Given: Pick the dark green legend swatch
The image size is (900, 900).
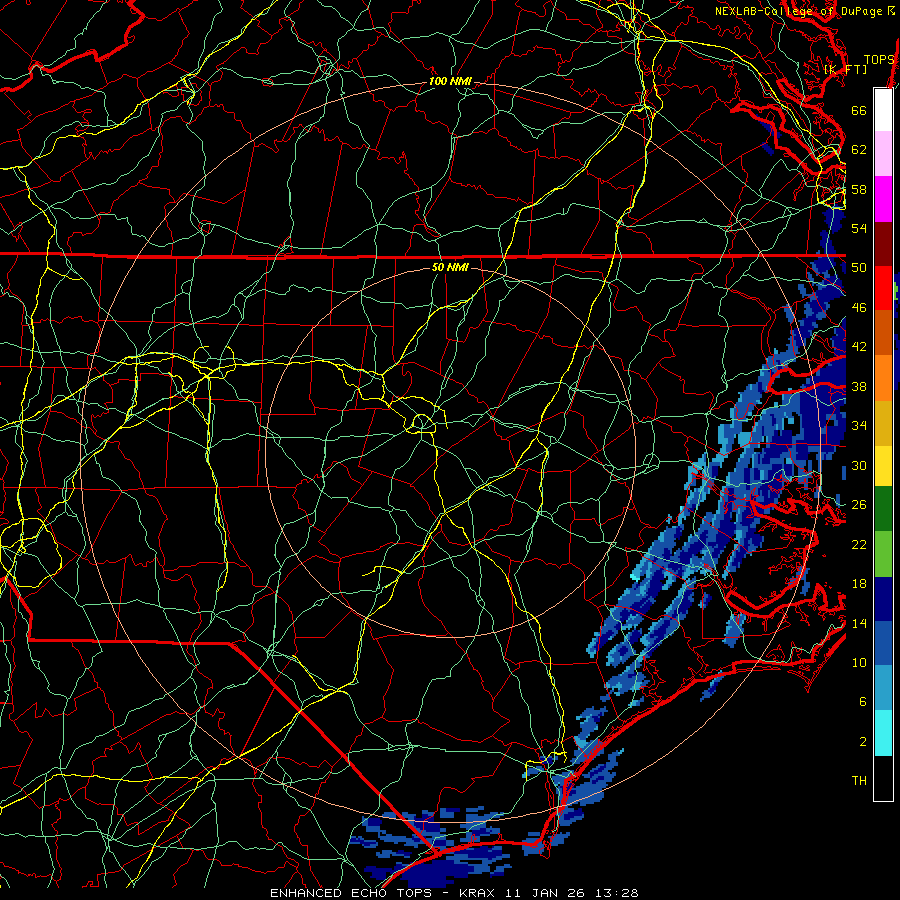Looking at the screenshot, I should click(x=883, y=509).
